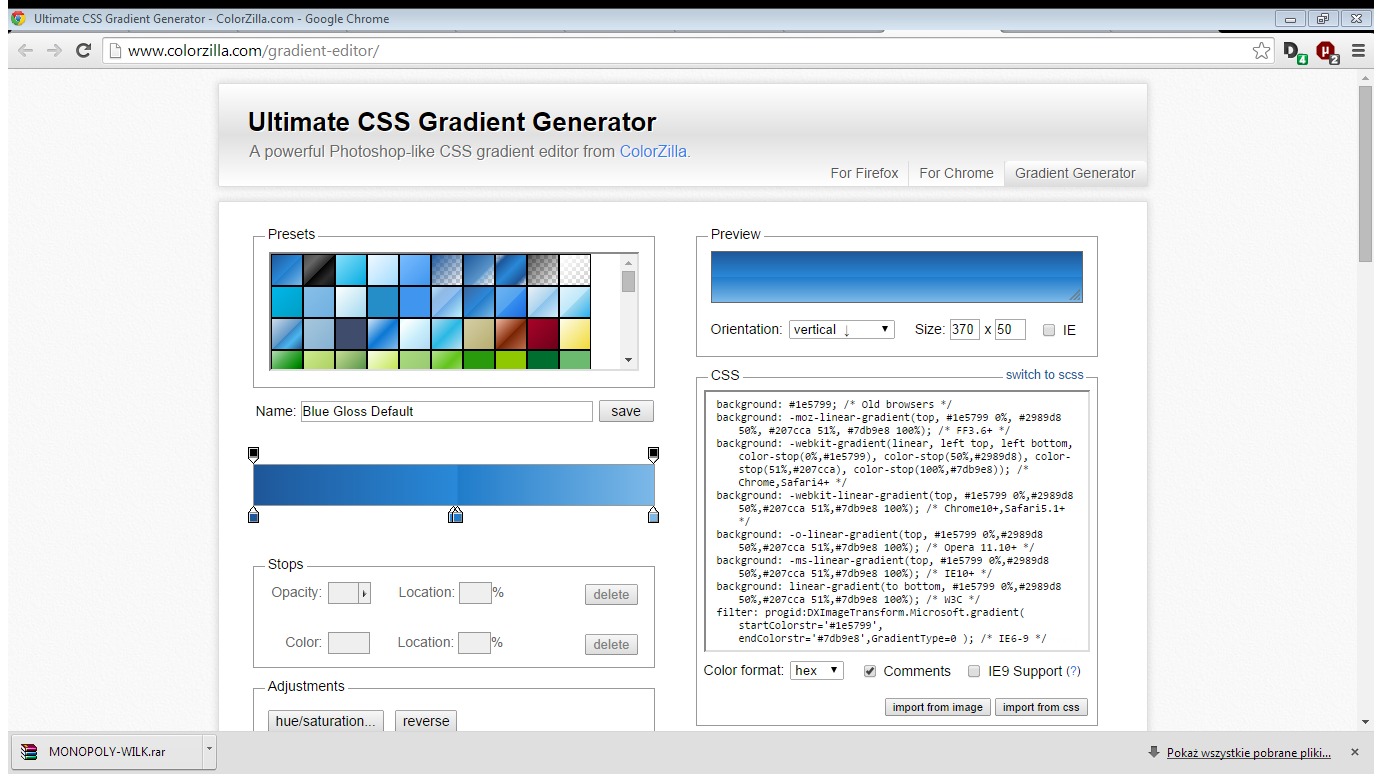The height and width of the screenshot is (784, 1382).
Task: Choose the first Blue Gloss preset
Action: 286,270
